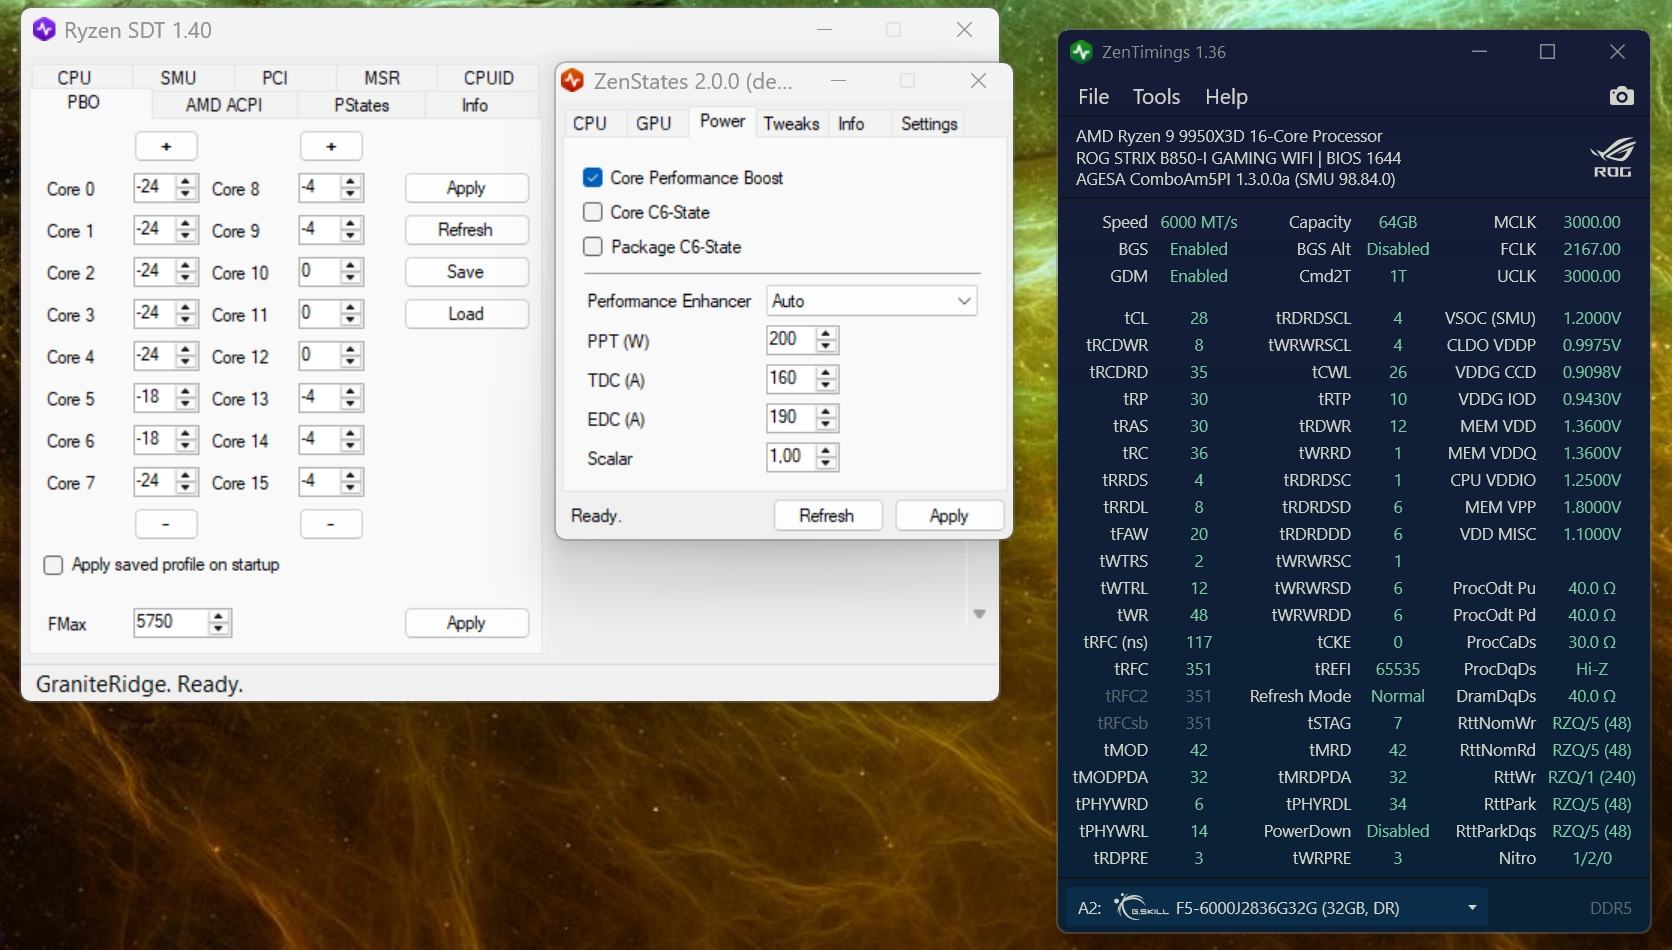Click the Core 1 offset field
1672x950 pixels.
[x=154, y=230]
